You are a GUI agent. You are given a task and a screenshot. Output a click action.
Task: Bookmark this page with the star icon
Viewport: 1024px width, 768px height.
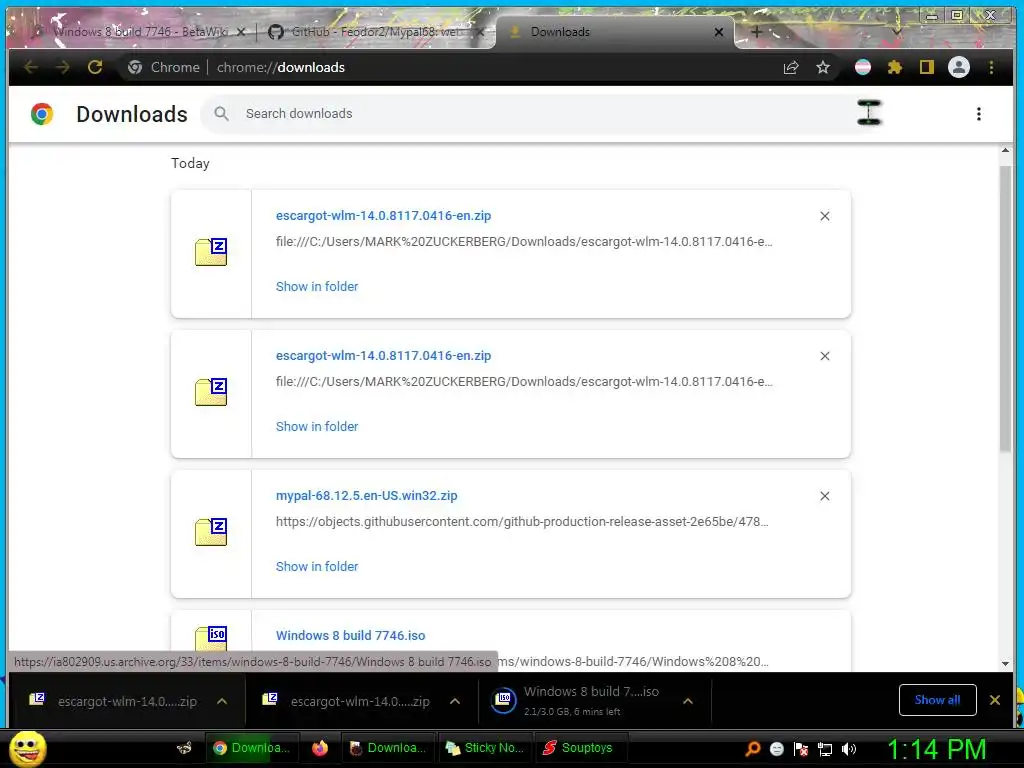pos(823,67)
